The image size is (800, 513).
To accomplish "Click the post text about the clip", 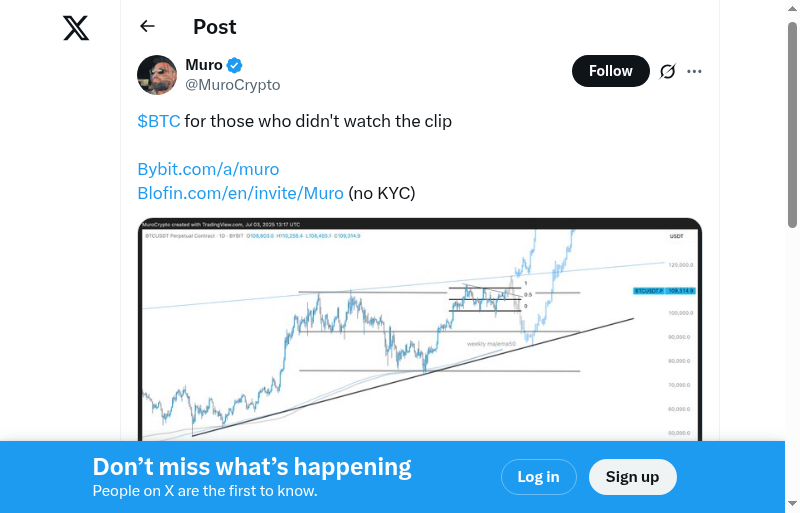I will click(318, 121).
